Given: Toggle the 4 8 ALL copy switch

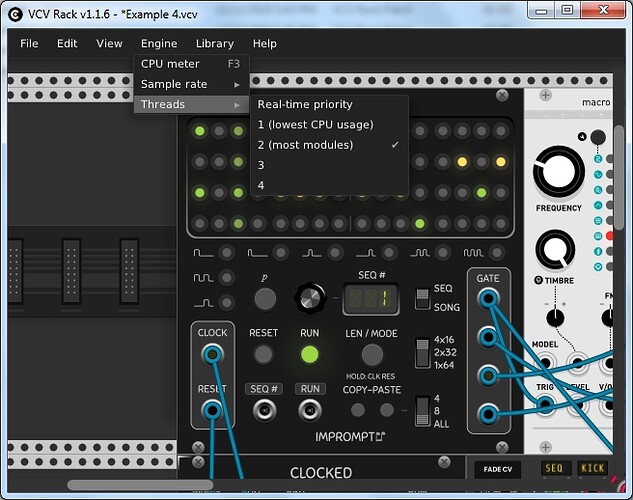Looking at the screenshot, I should tap(423, 411).
